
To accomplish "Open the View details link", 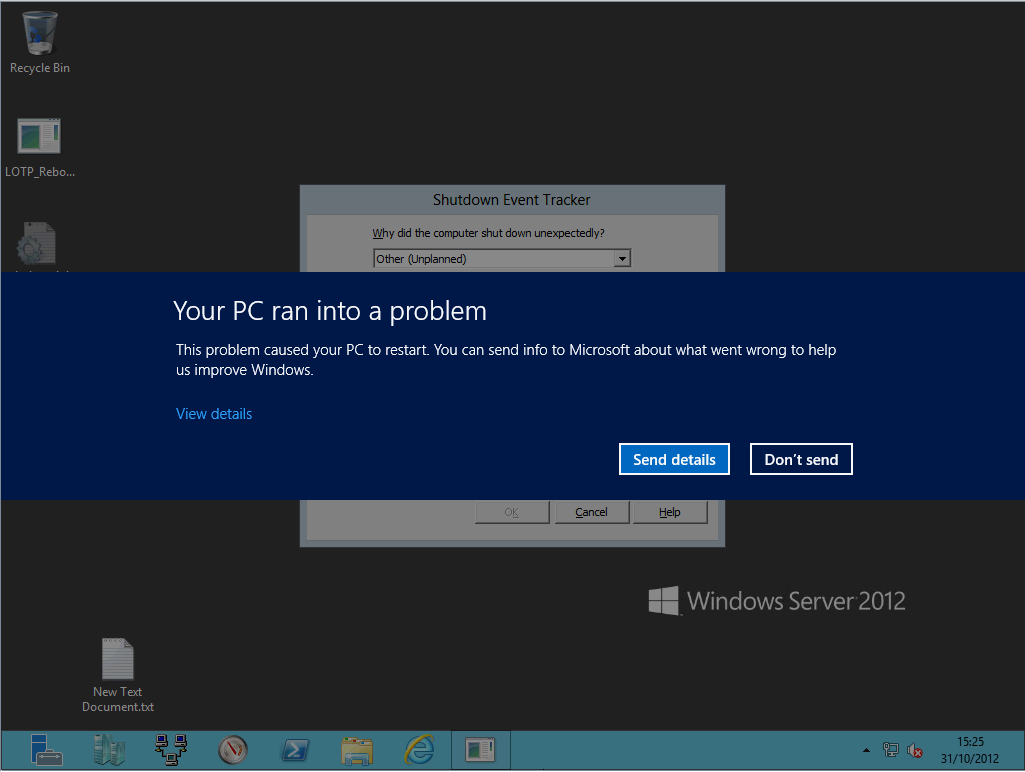I will point(214,414).
